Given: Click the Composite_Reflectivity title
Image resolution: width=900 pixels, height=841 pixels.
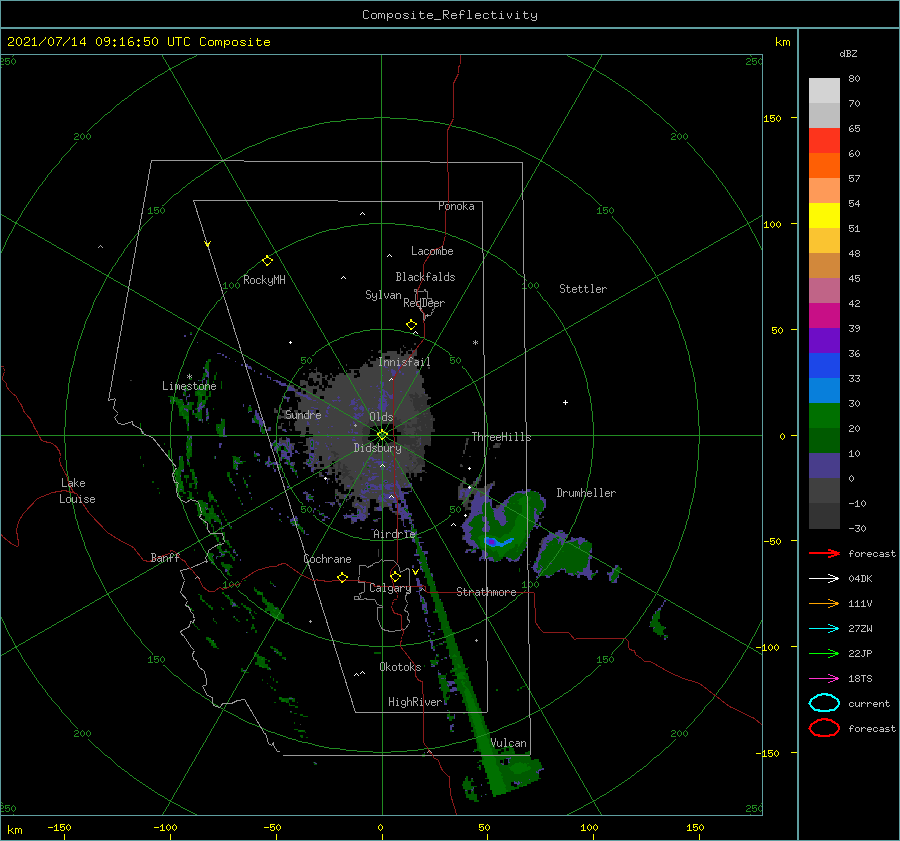Looking at the screenshot, I should (450, 15).
